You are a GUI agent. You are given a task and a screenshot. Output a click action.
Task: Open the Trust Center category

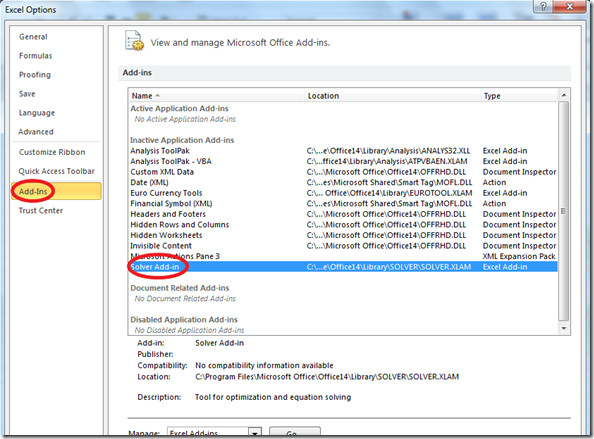41,211
